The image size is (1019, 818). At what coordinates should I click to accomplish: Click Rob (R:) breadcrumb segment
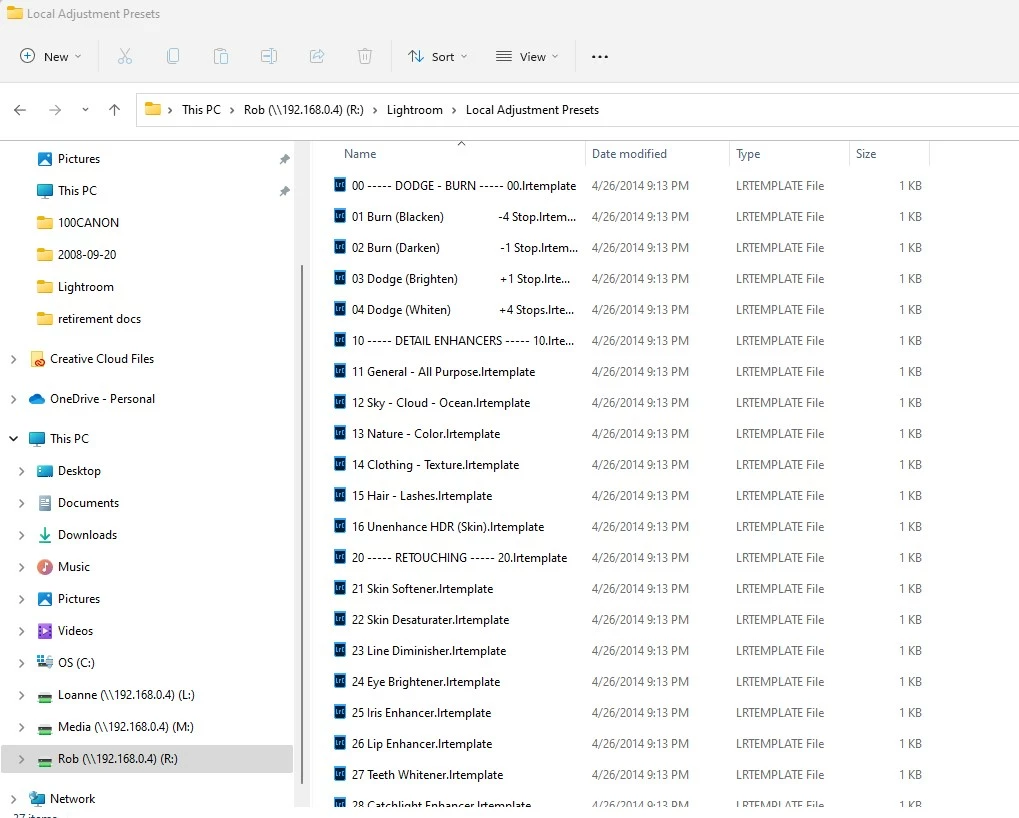click(x=303, y=110)
